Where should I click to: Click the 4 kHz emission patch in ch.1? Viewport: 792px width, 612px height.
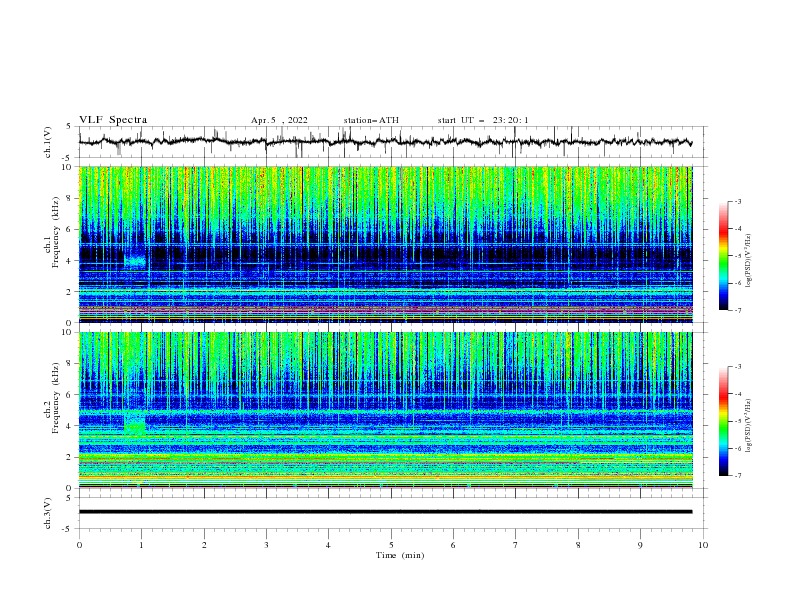[135, 260]
